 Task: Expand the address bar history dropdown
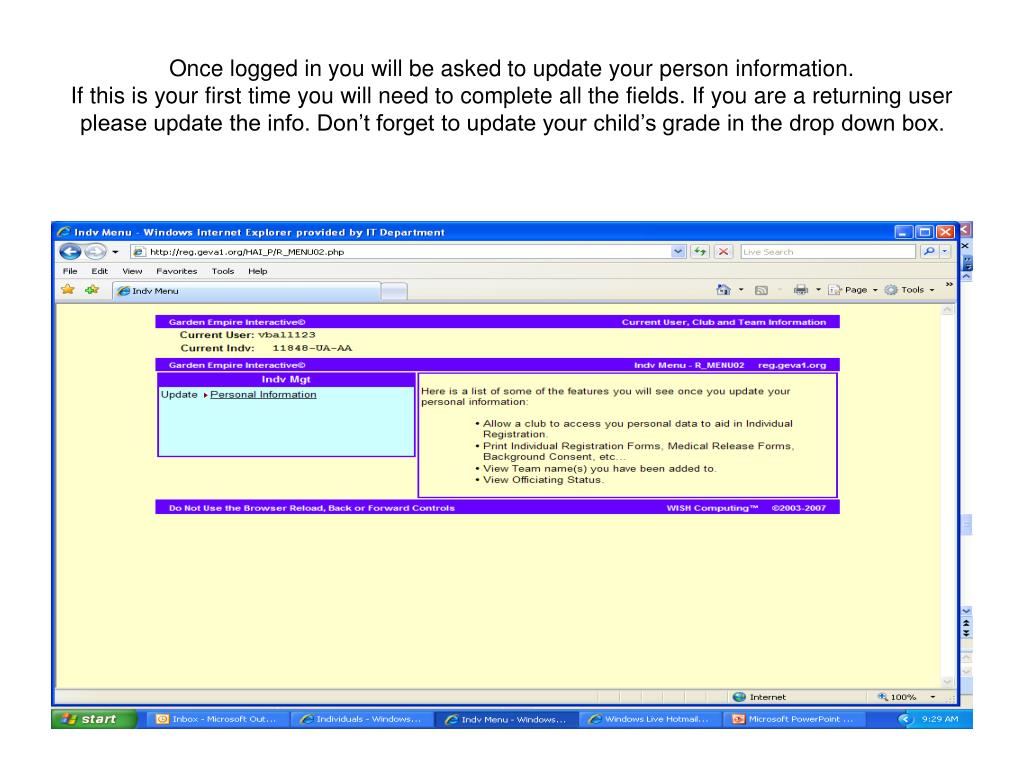[679, 251]
